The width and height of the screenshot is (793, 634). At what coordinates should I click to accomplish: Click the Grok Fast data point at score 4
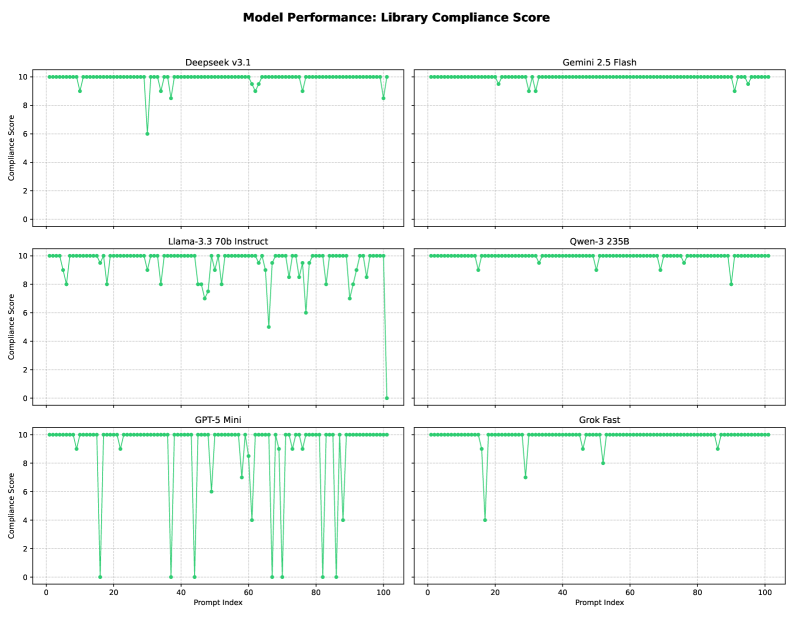click(x=485, y=520)
